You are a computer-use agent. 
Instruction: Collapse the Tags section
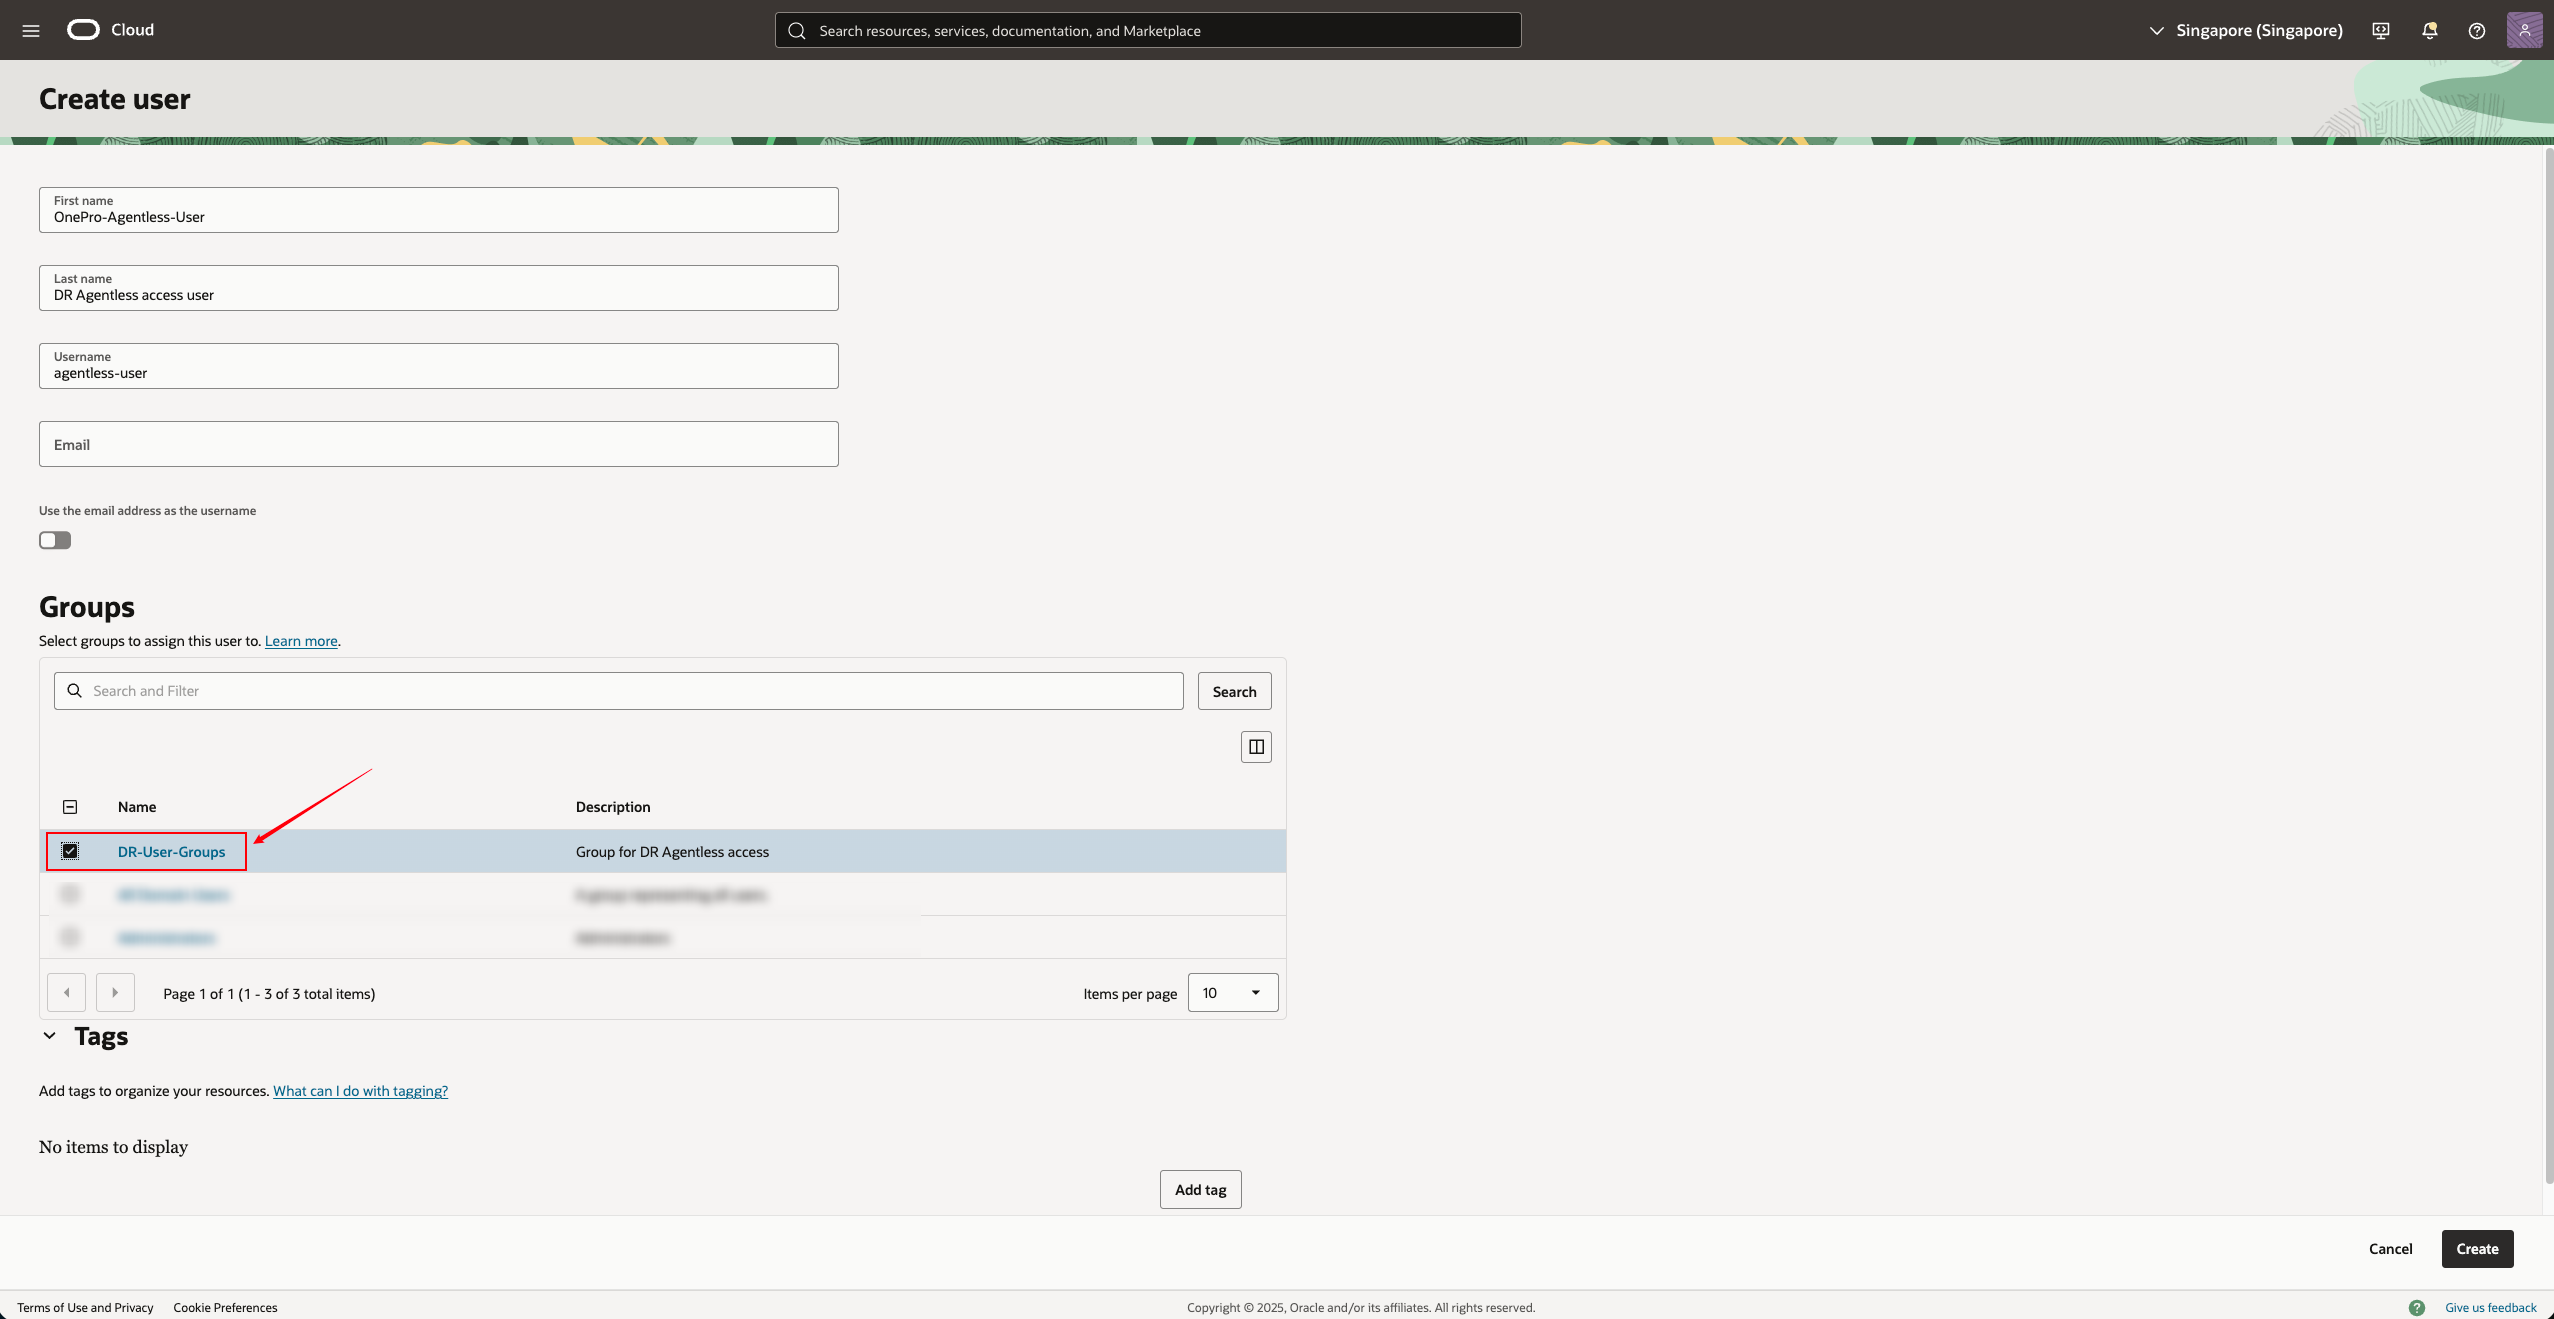coord(49,1036)
